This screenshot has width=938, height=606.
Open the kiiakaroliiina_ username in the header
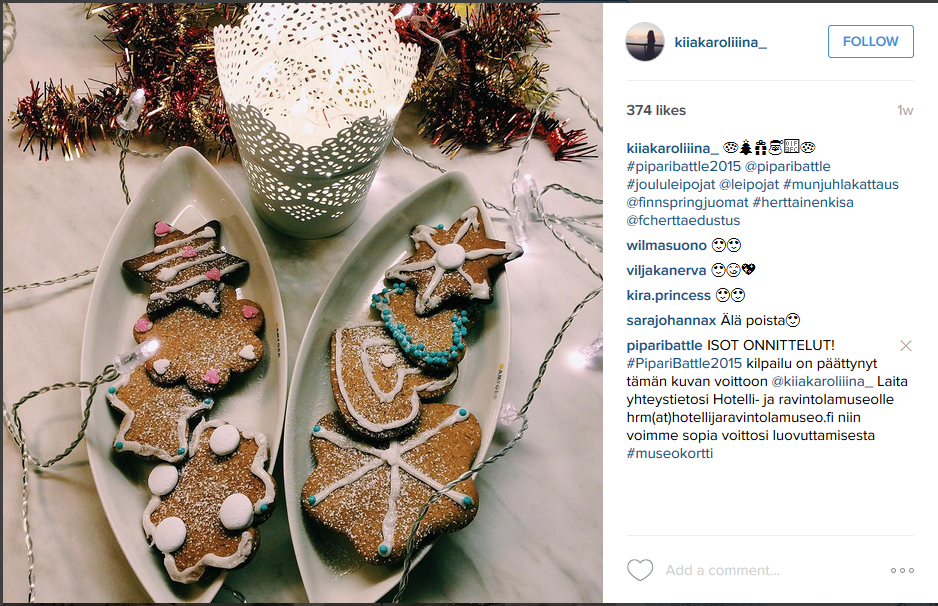coord(720,42)
